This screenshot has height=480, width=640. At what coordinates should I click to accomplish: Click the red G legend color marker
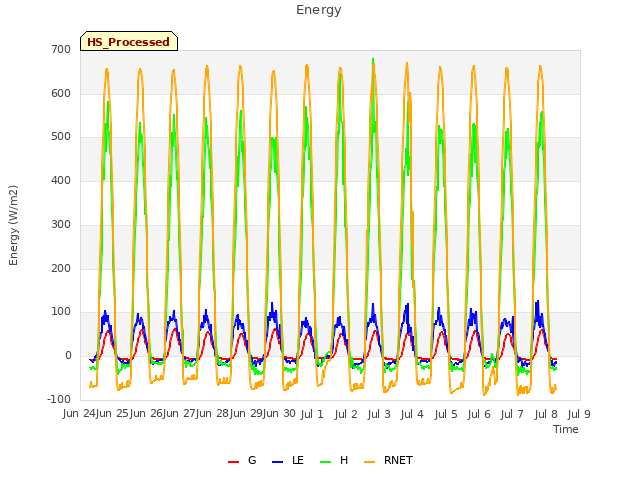(233, 462)
